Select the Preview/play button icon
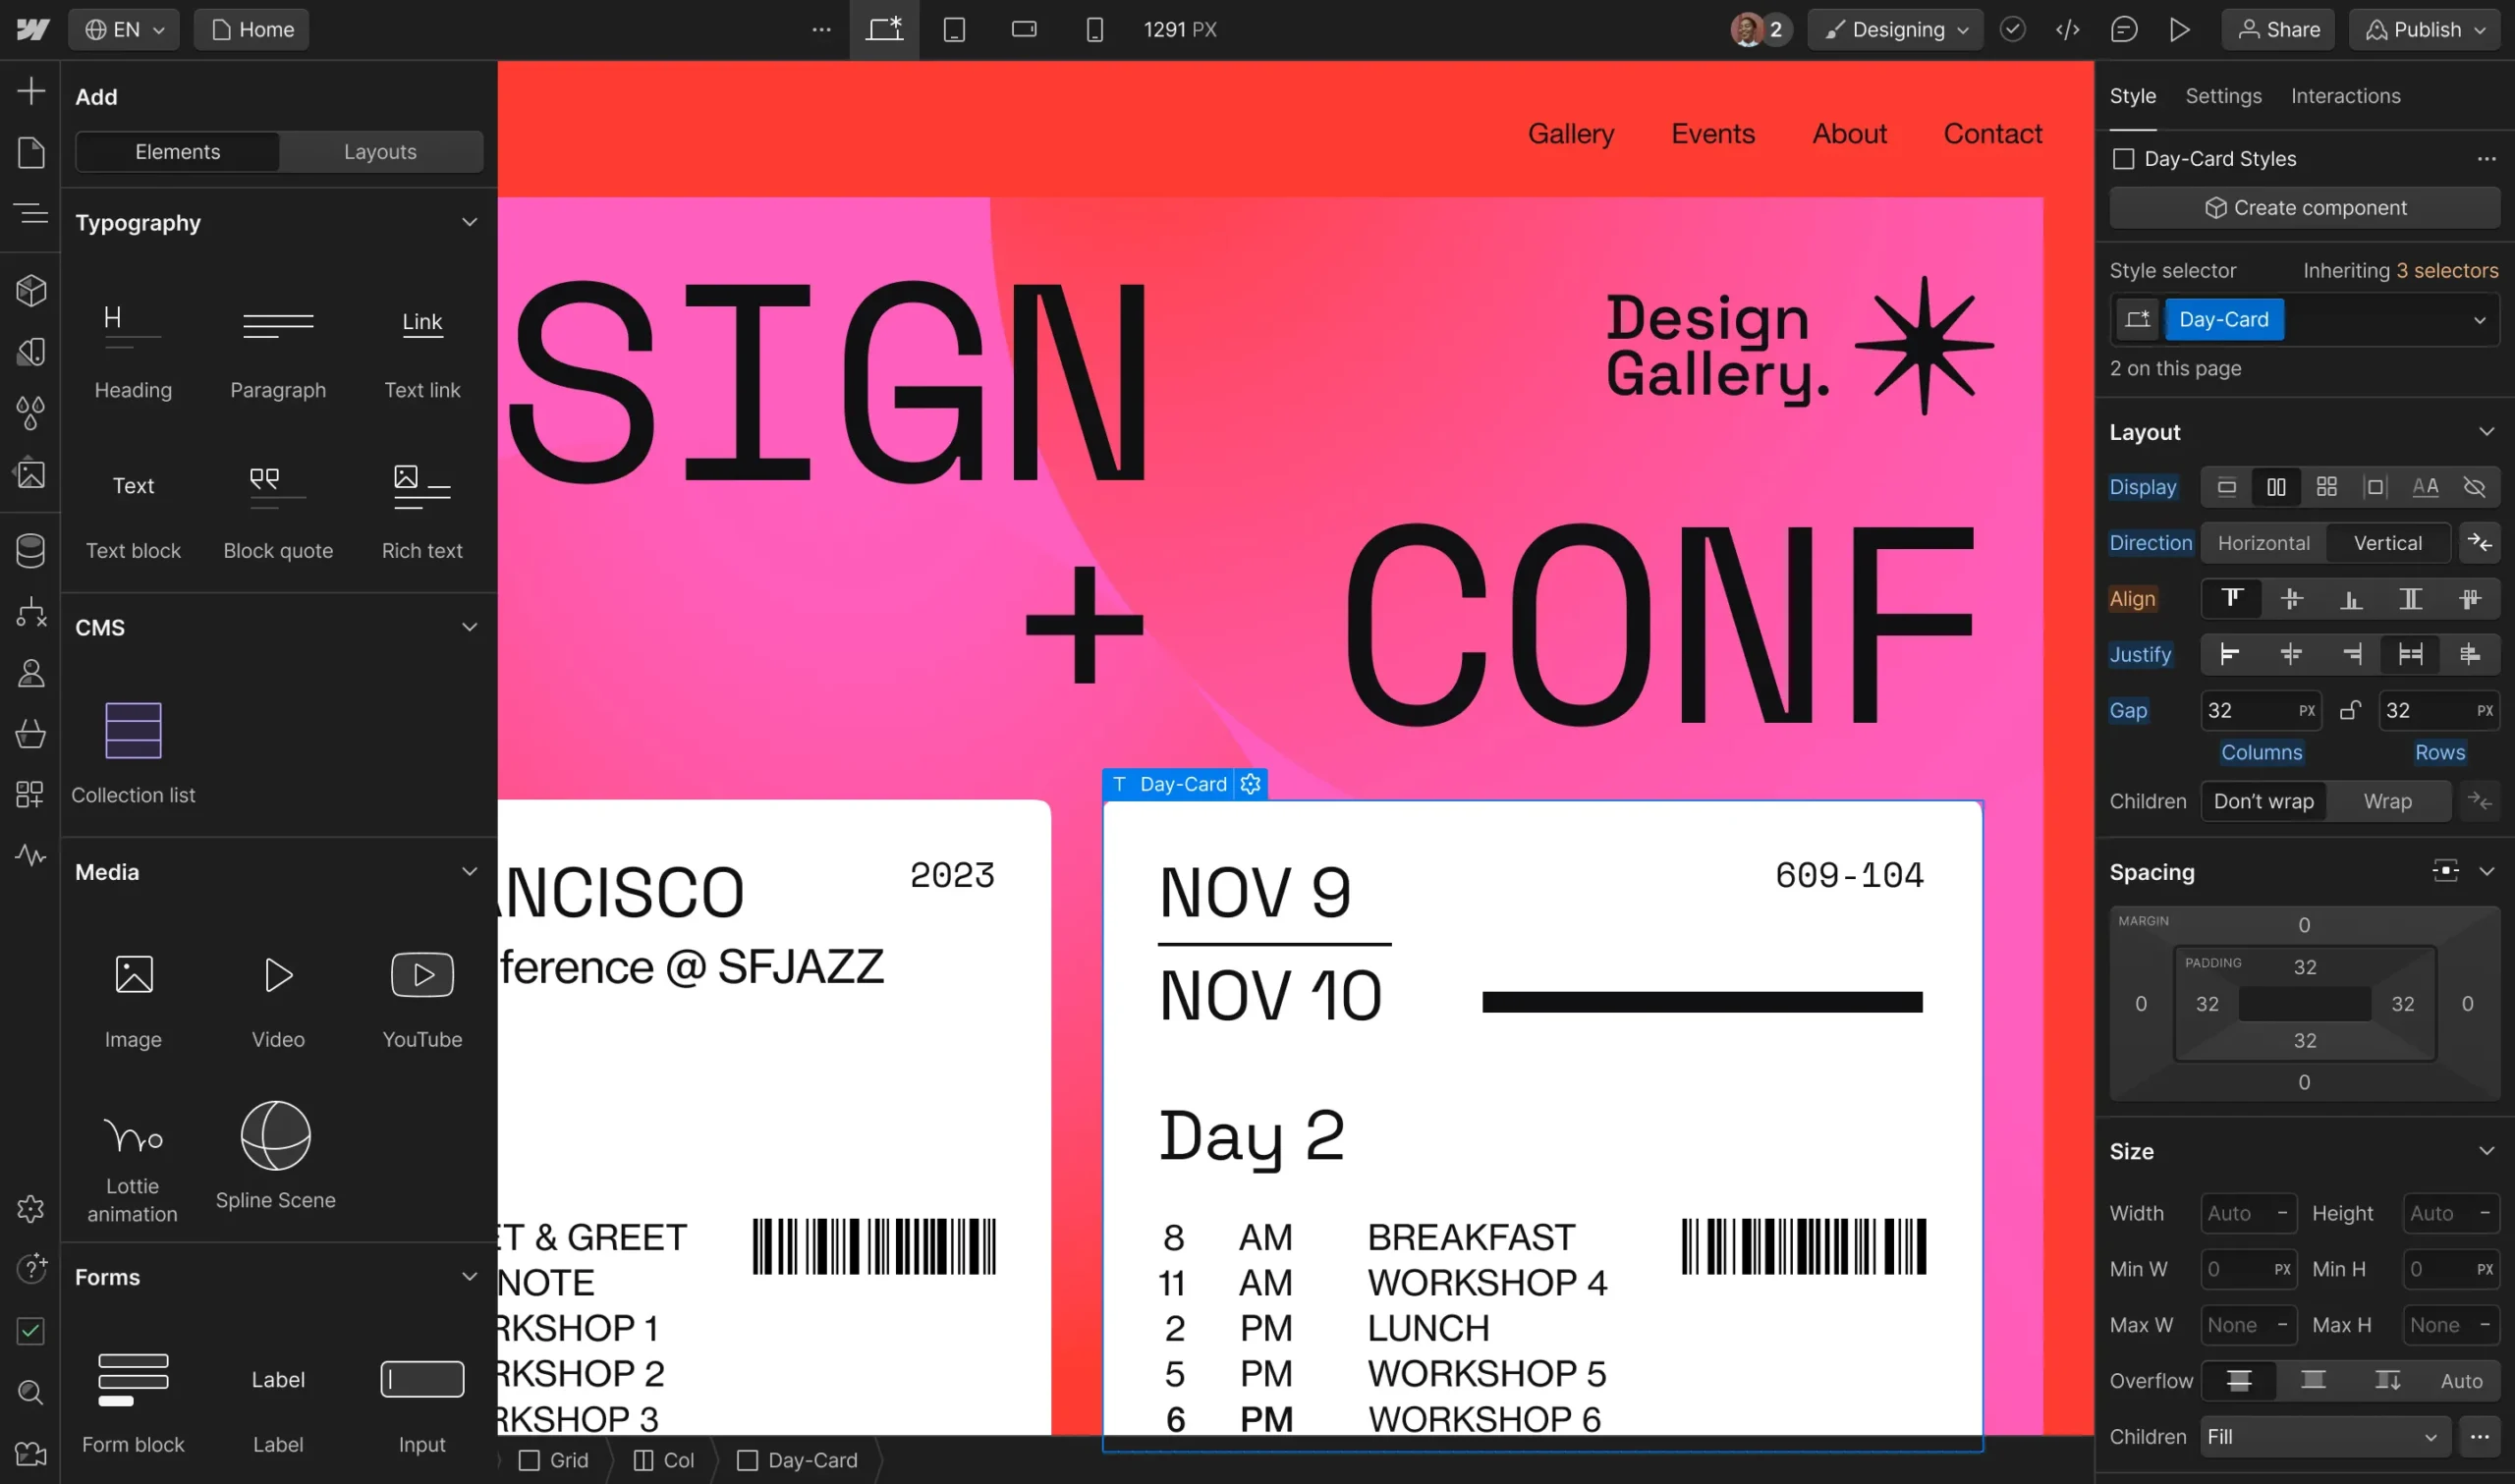Viewport: 2515px width, 1484px height. click(x=2181, y=30)
